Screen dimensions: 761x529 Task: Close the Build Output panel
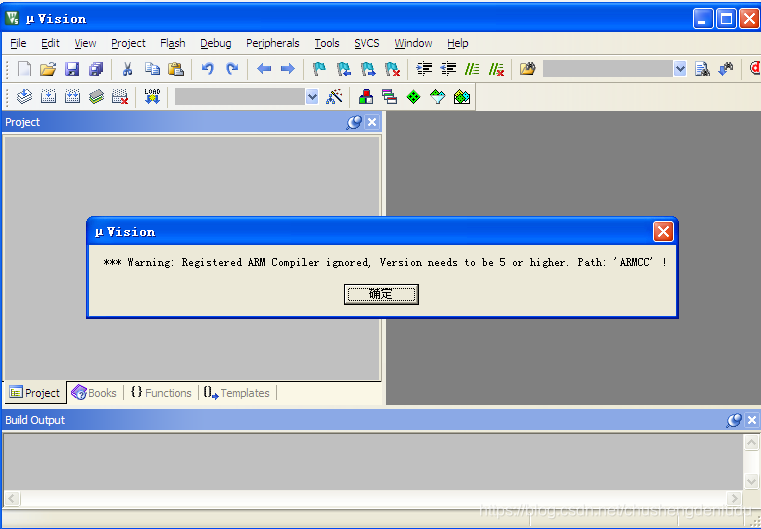pos(752,420)
